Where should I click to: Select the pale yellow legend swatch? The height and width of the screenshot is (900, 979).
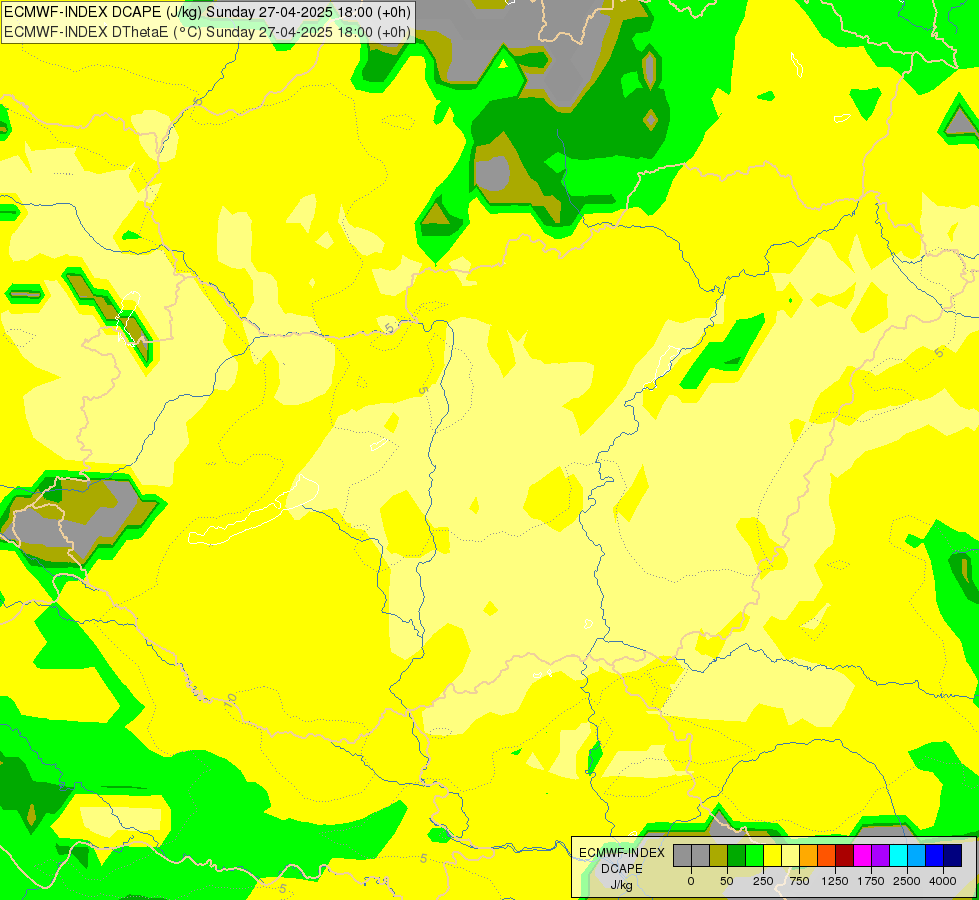coord(790,855)
